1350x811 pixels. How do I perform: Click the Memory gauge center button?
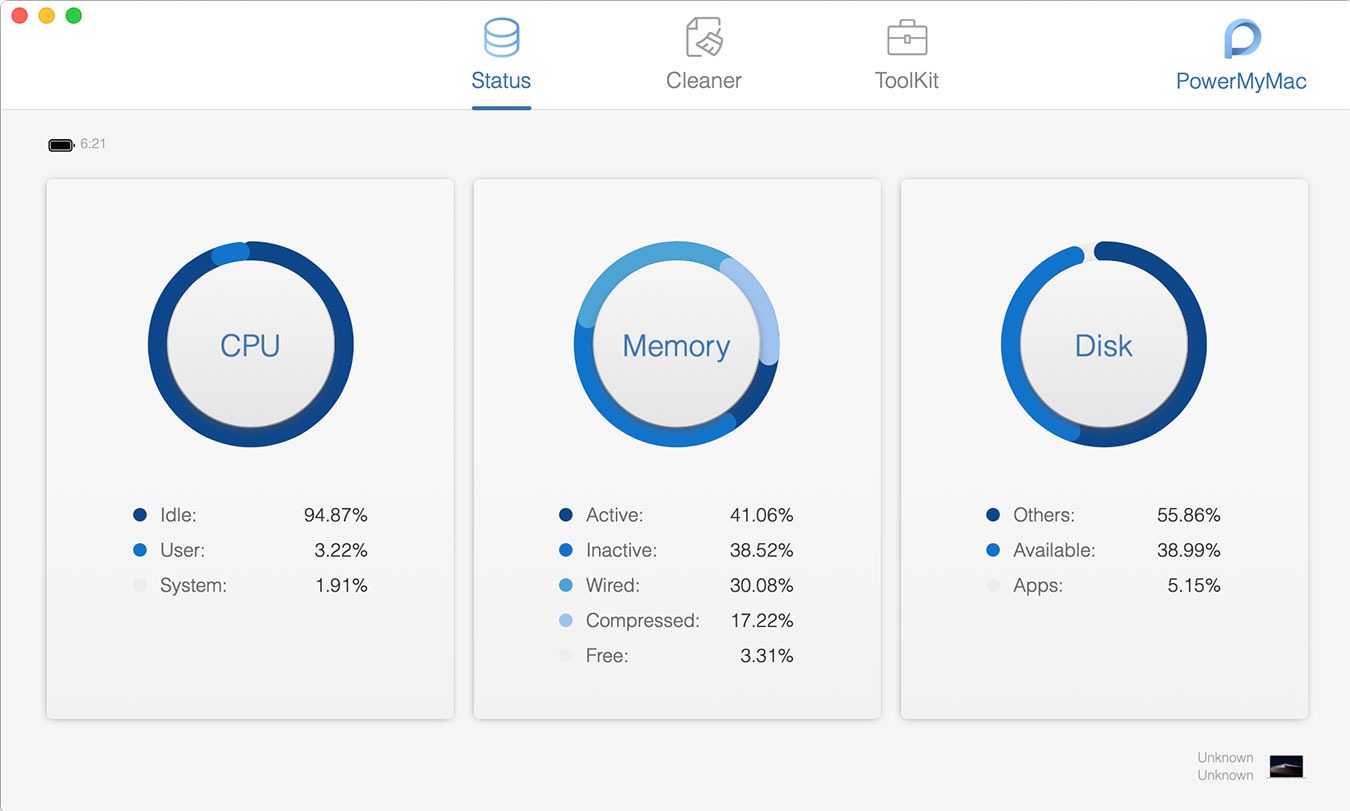point(676,345)
